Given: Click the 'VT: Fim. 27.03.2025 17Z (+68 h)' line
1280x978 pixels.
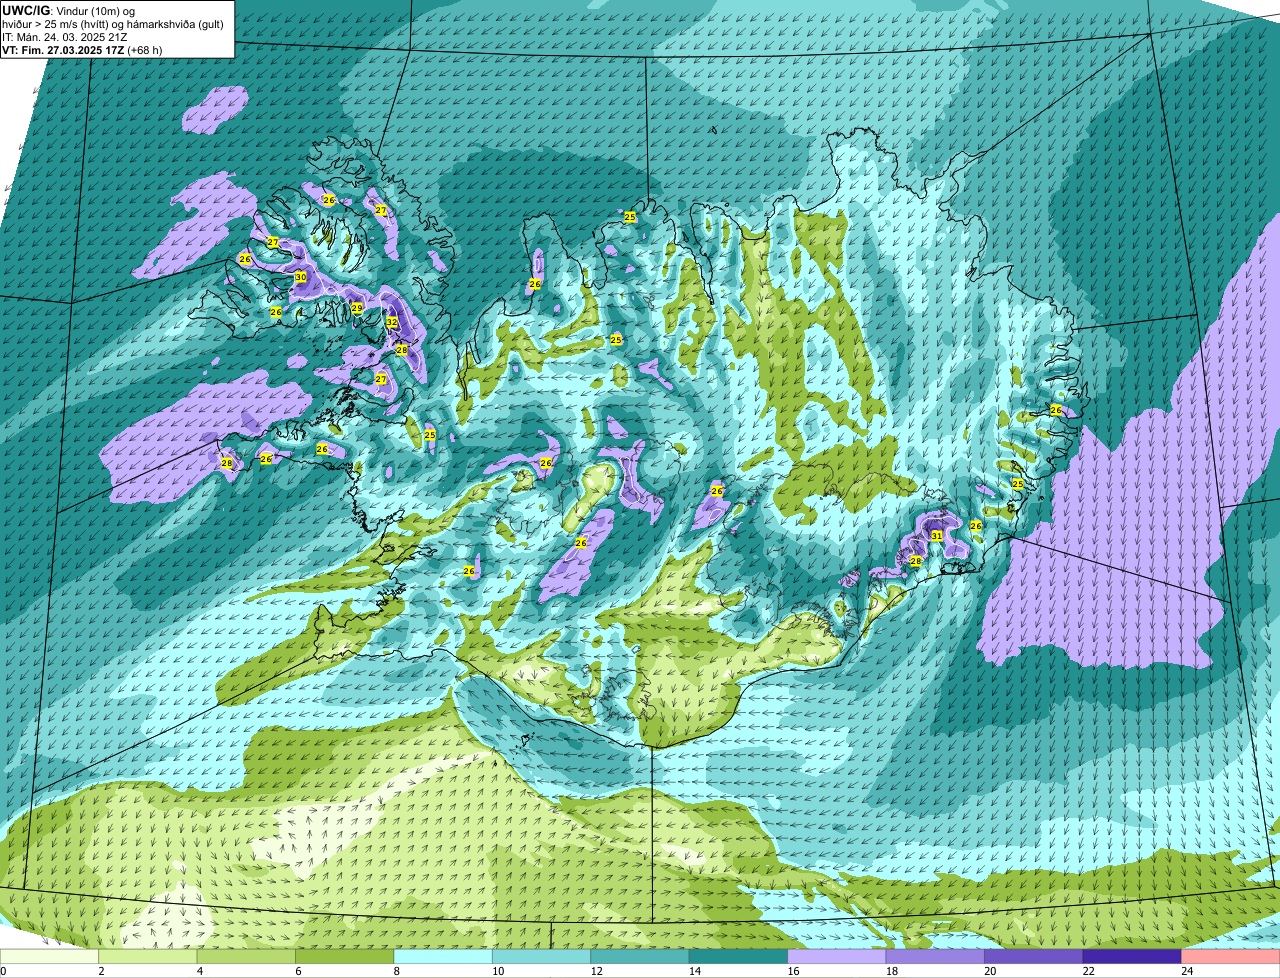Looking at the screenshot, I should [x=82, y=50].
